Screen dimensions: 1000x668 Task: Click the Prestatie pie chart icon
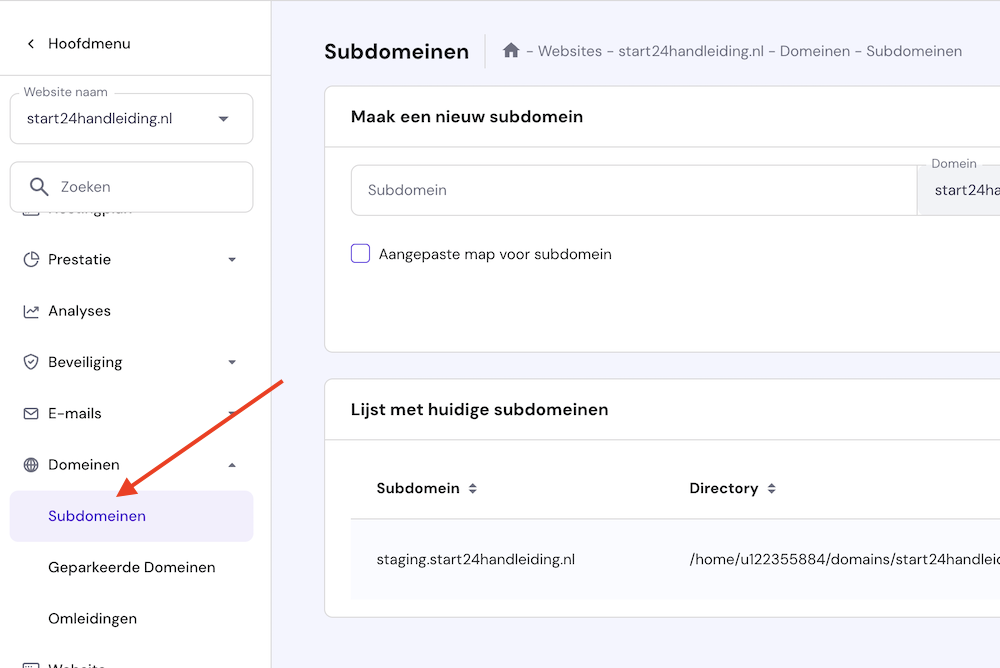[x=31, y=260]
